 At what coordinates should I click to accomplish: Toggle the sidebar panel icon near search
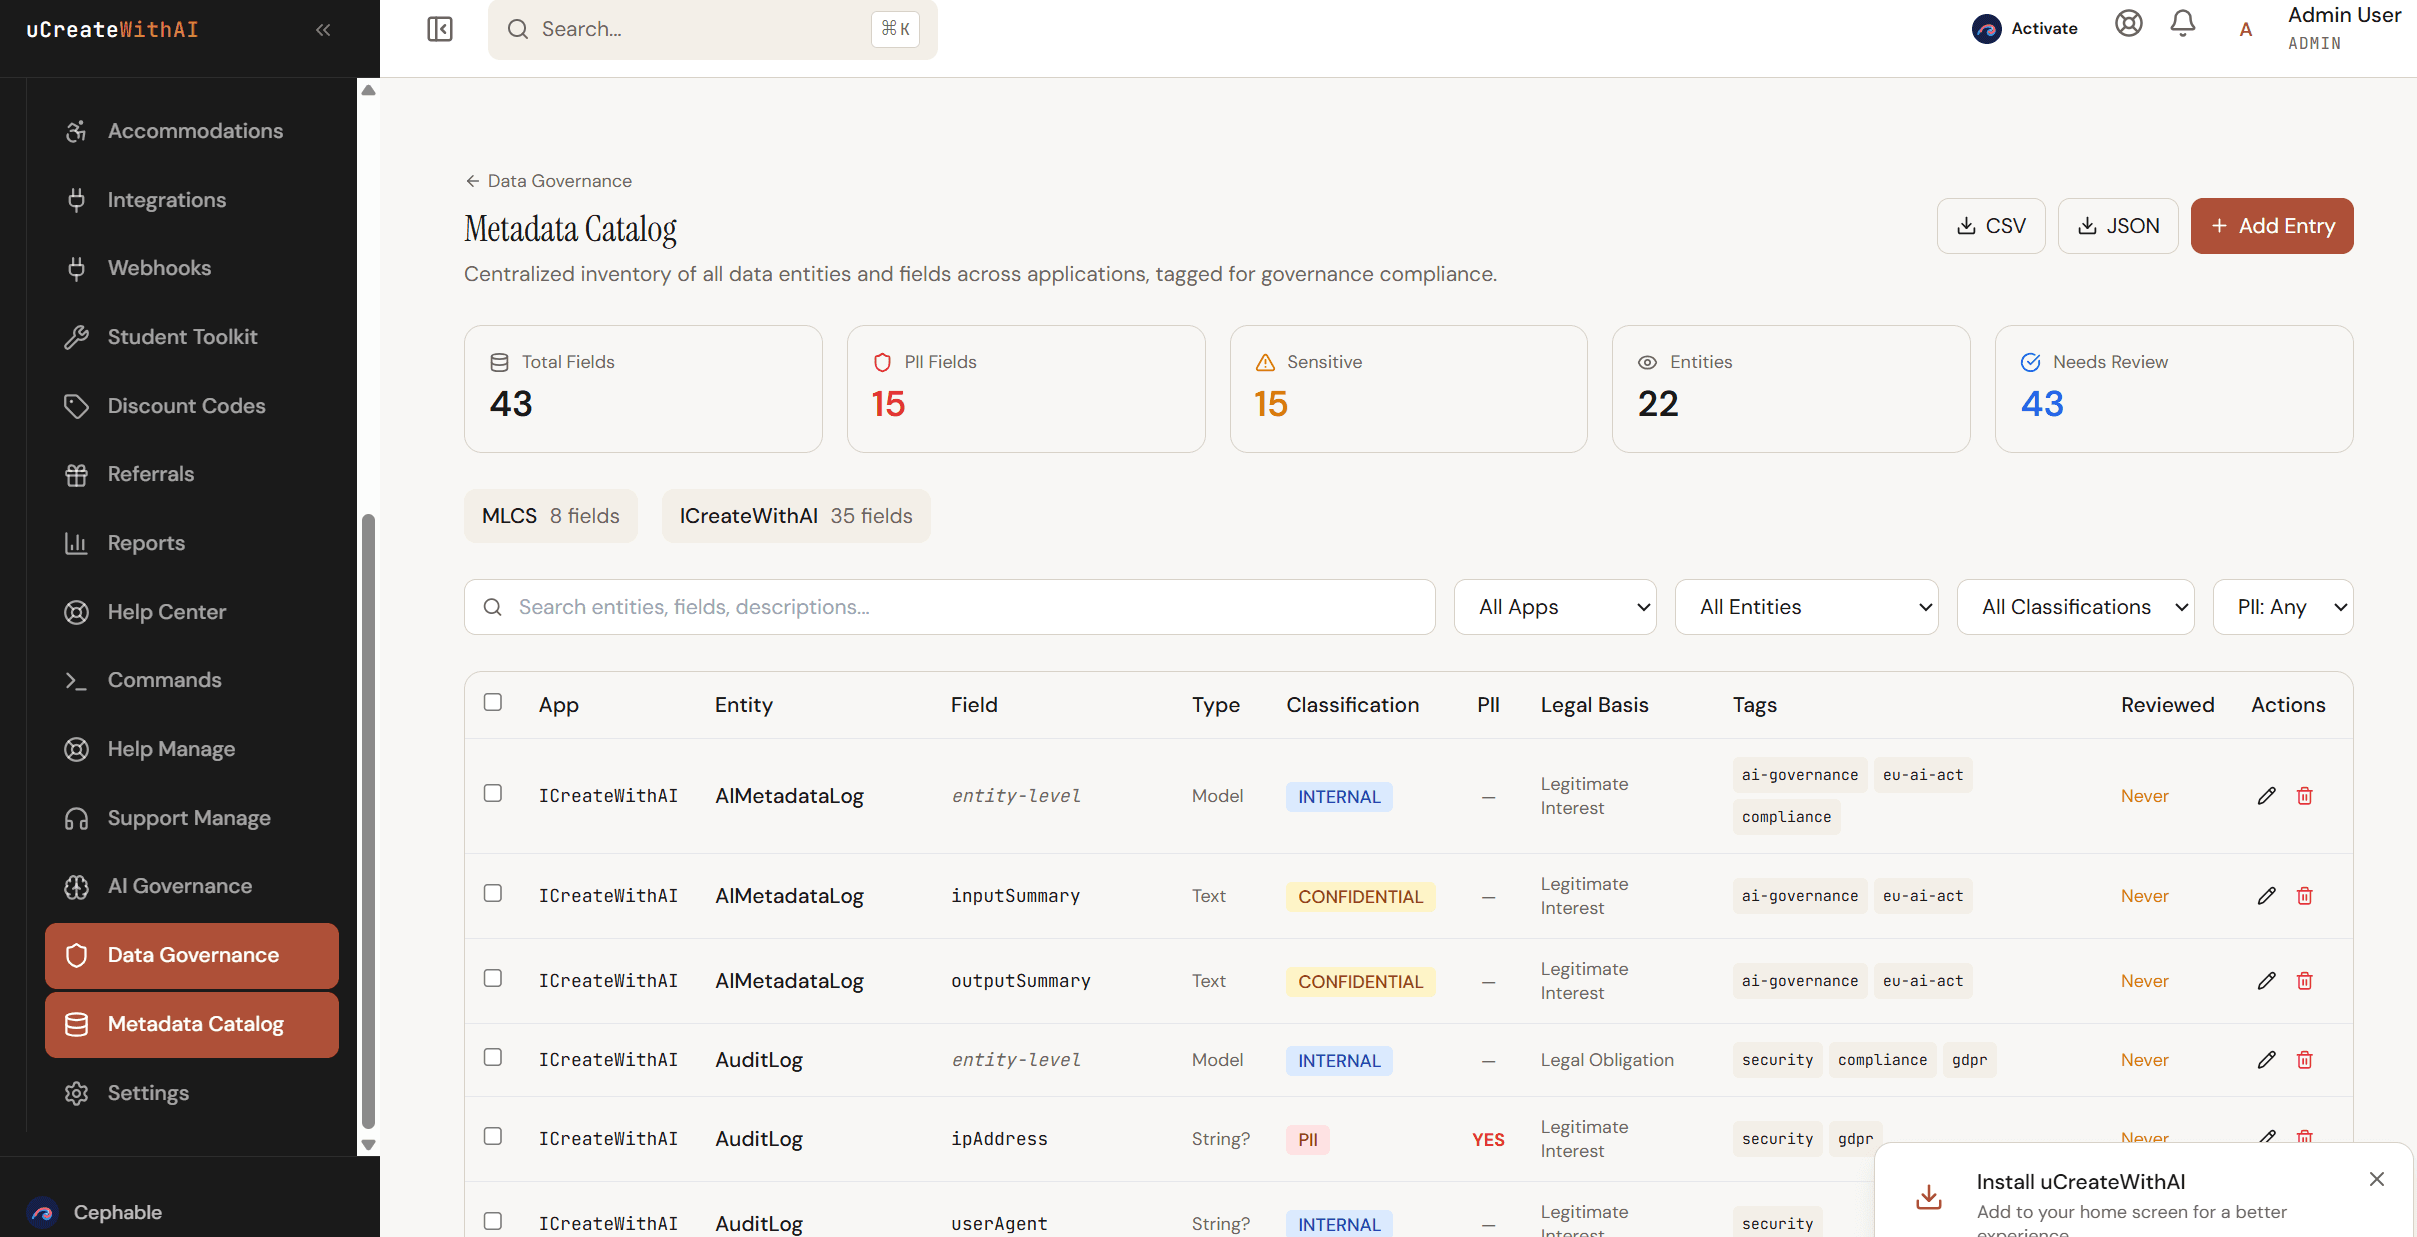440,29
